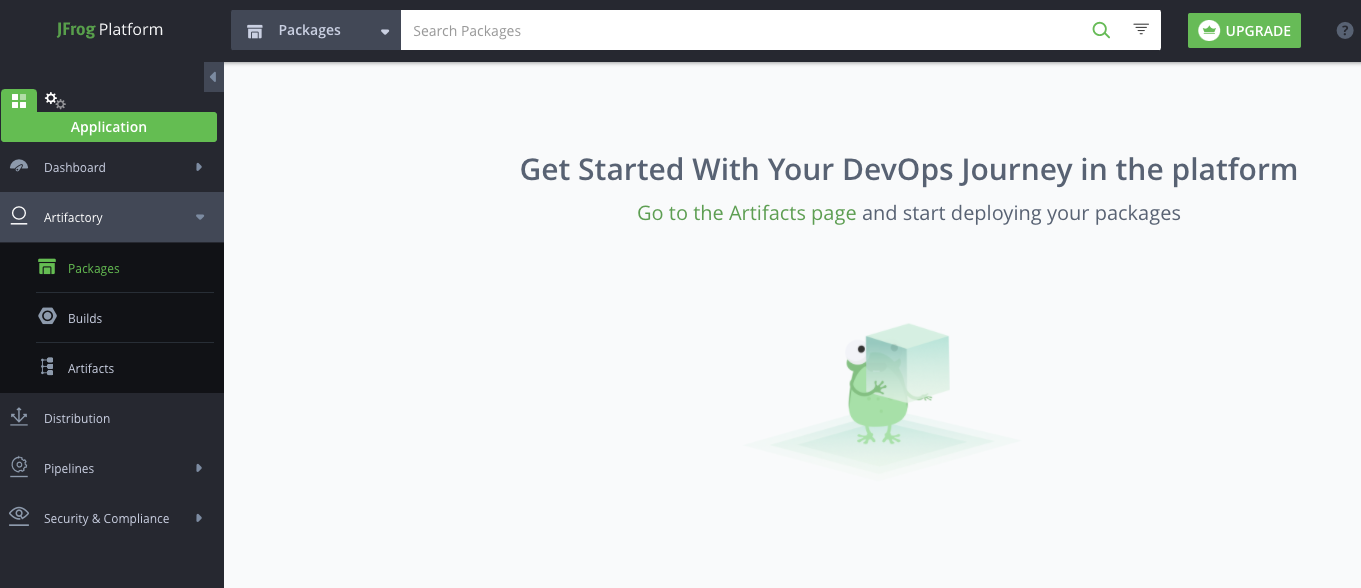Click into the Search Packages field
Viewport: 1361px width, 588px height.
coord(740,30)
